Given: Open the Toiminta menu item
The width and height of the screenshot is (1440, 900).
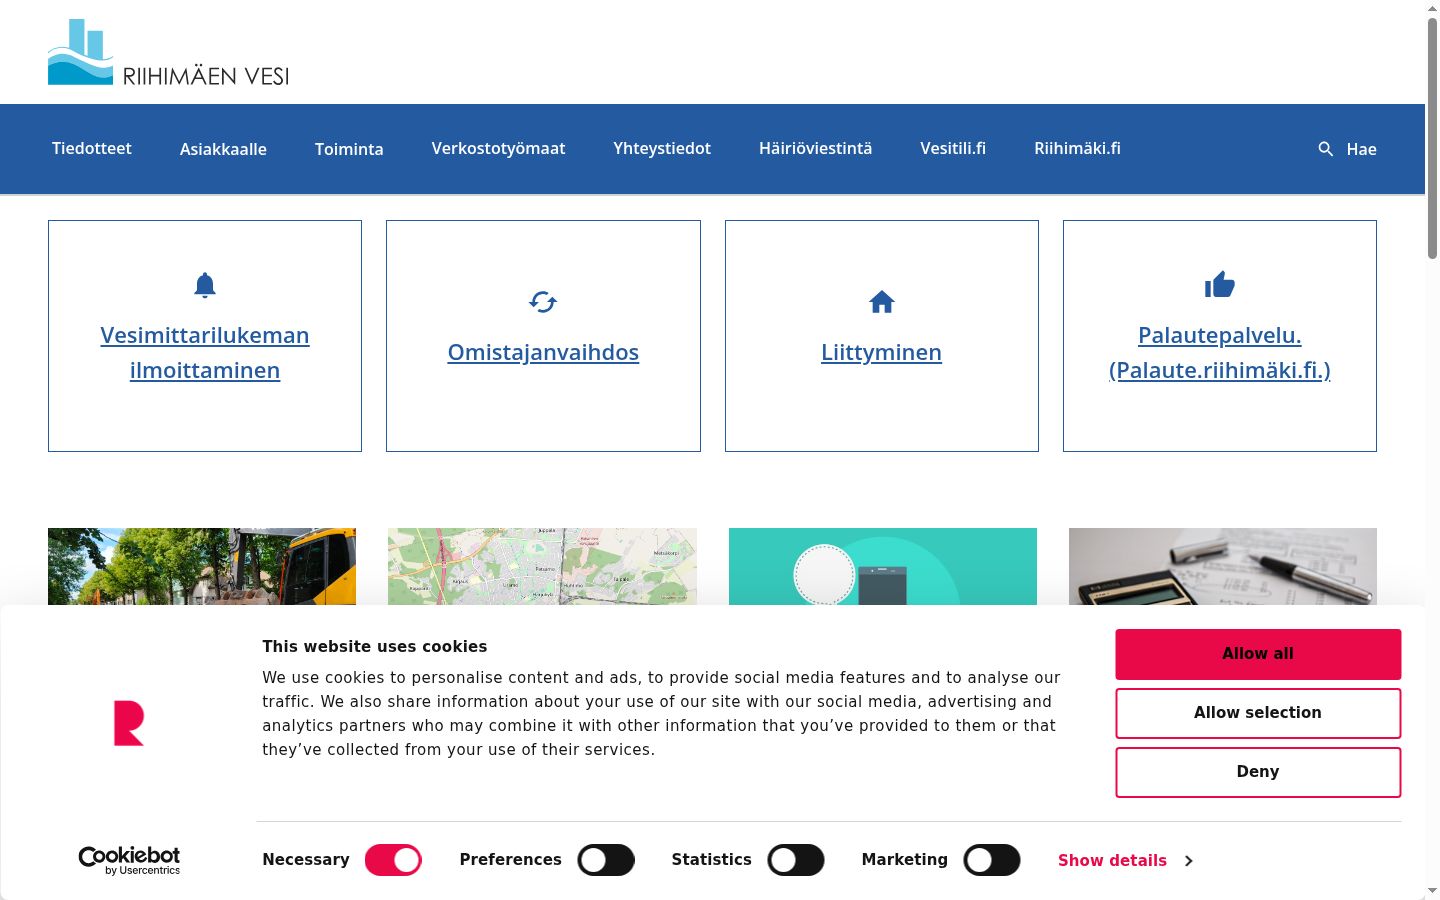Looking at the screenshot, I should click(349, 149).
